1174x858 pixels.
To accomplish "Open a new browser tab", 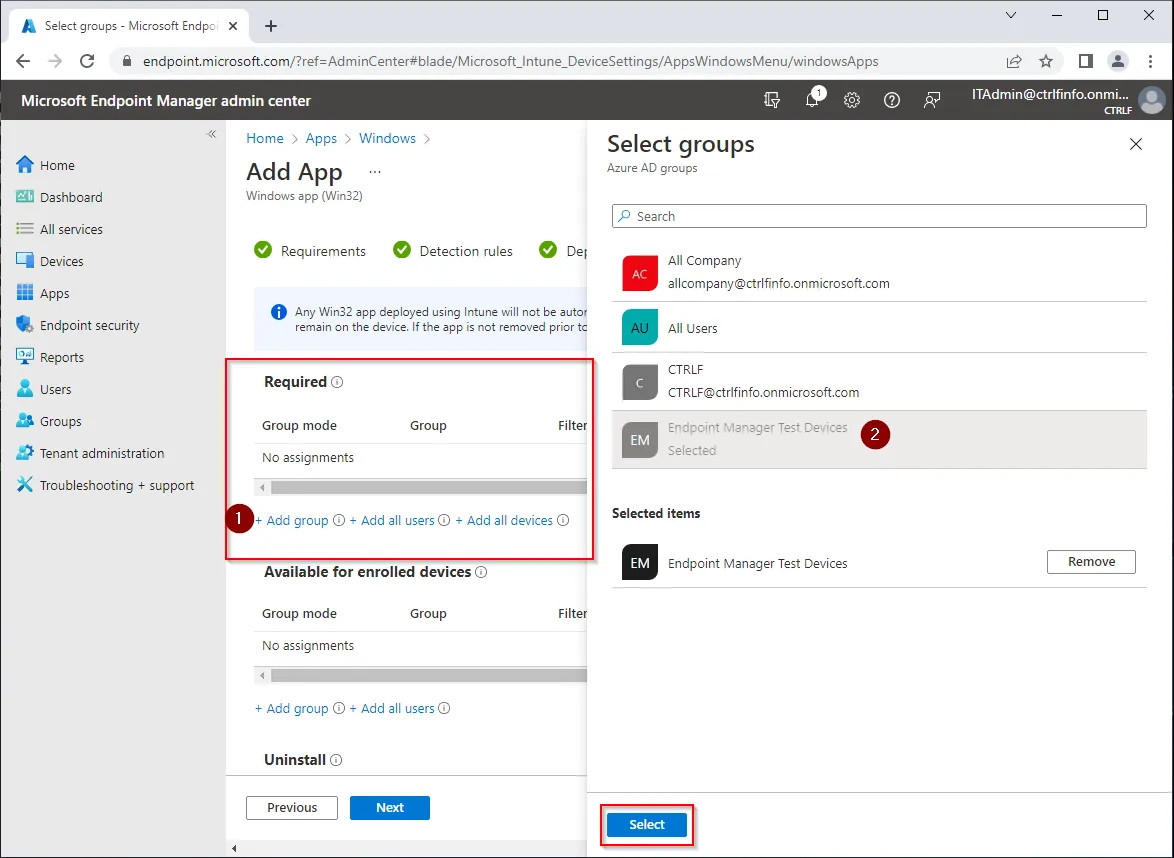I will click(271, 26).
